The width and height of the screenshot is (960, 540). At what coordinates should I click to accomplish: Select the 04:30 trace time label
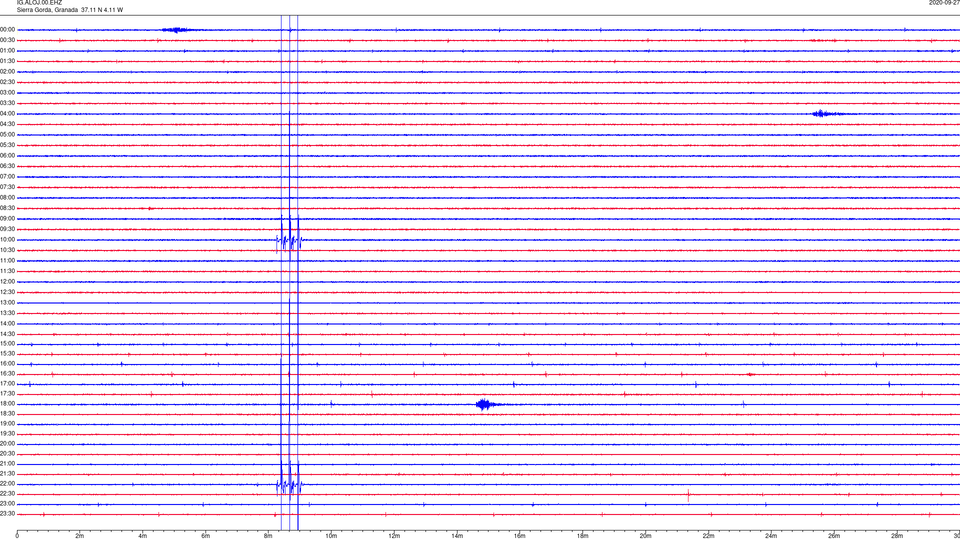pyautogui.click(x=8, y=124)
